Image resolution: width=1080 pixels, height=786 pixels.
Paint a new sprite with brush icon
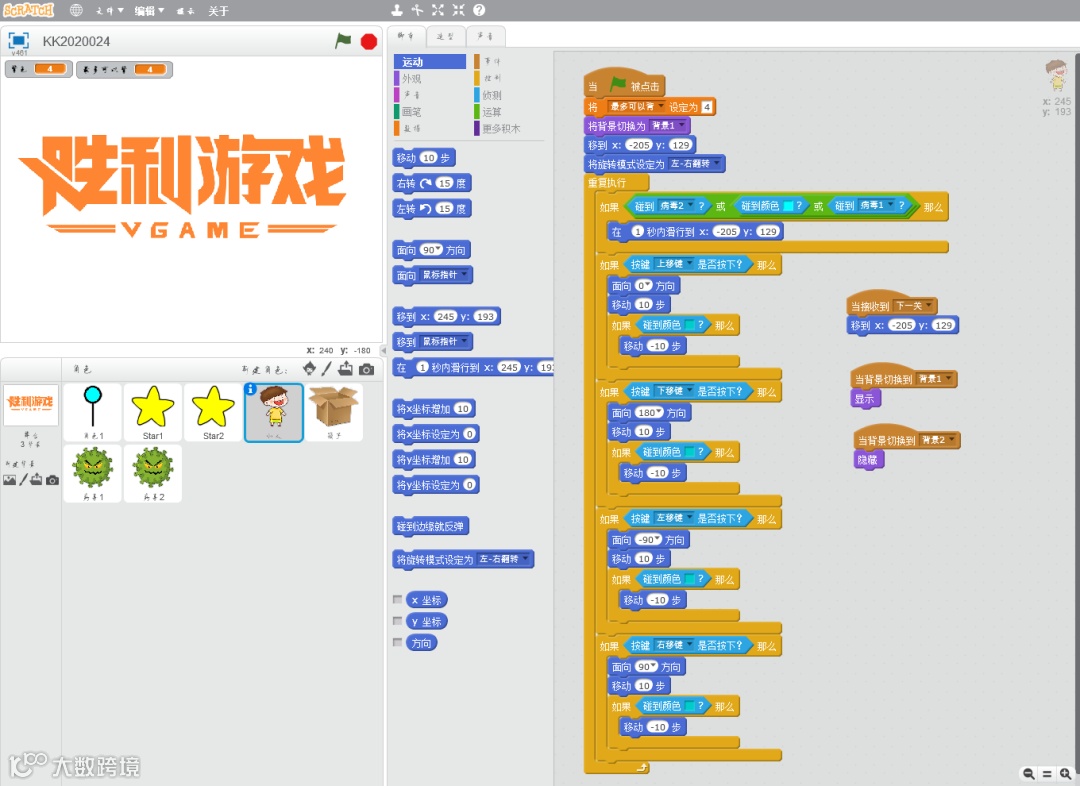[326, 369]
